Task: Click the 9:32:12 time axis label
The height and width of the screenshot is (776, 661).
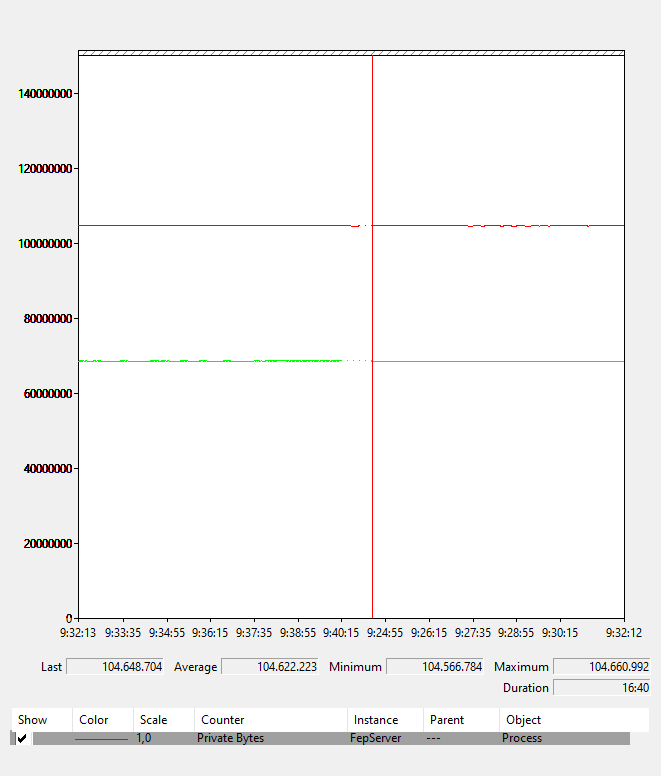Action: 624,632
